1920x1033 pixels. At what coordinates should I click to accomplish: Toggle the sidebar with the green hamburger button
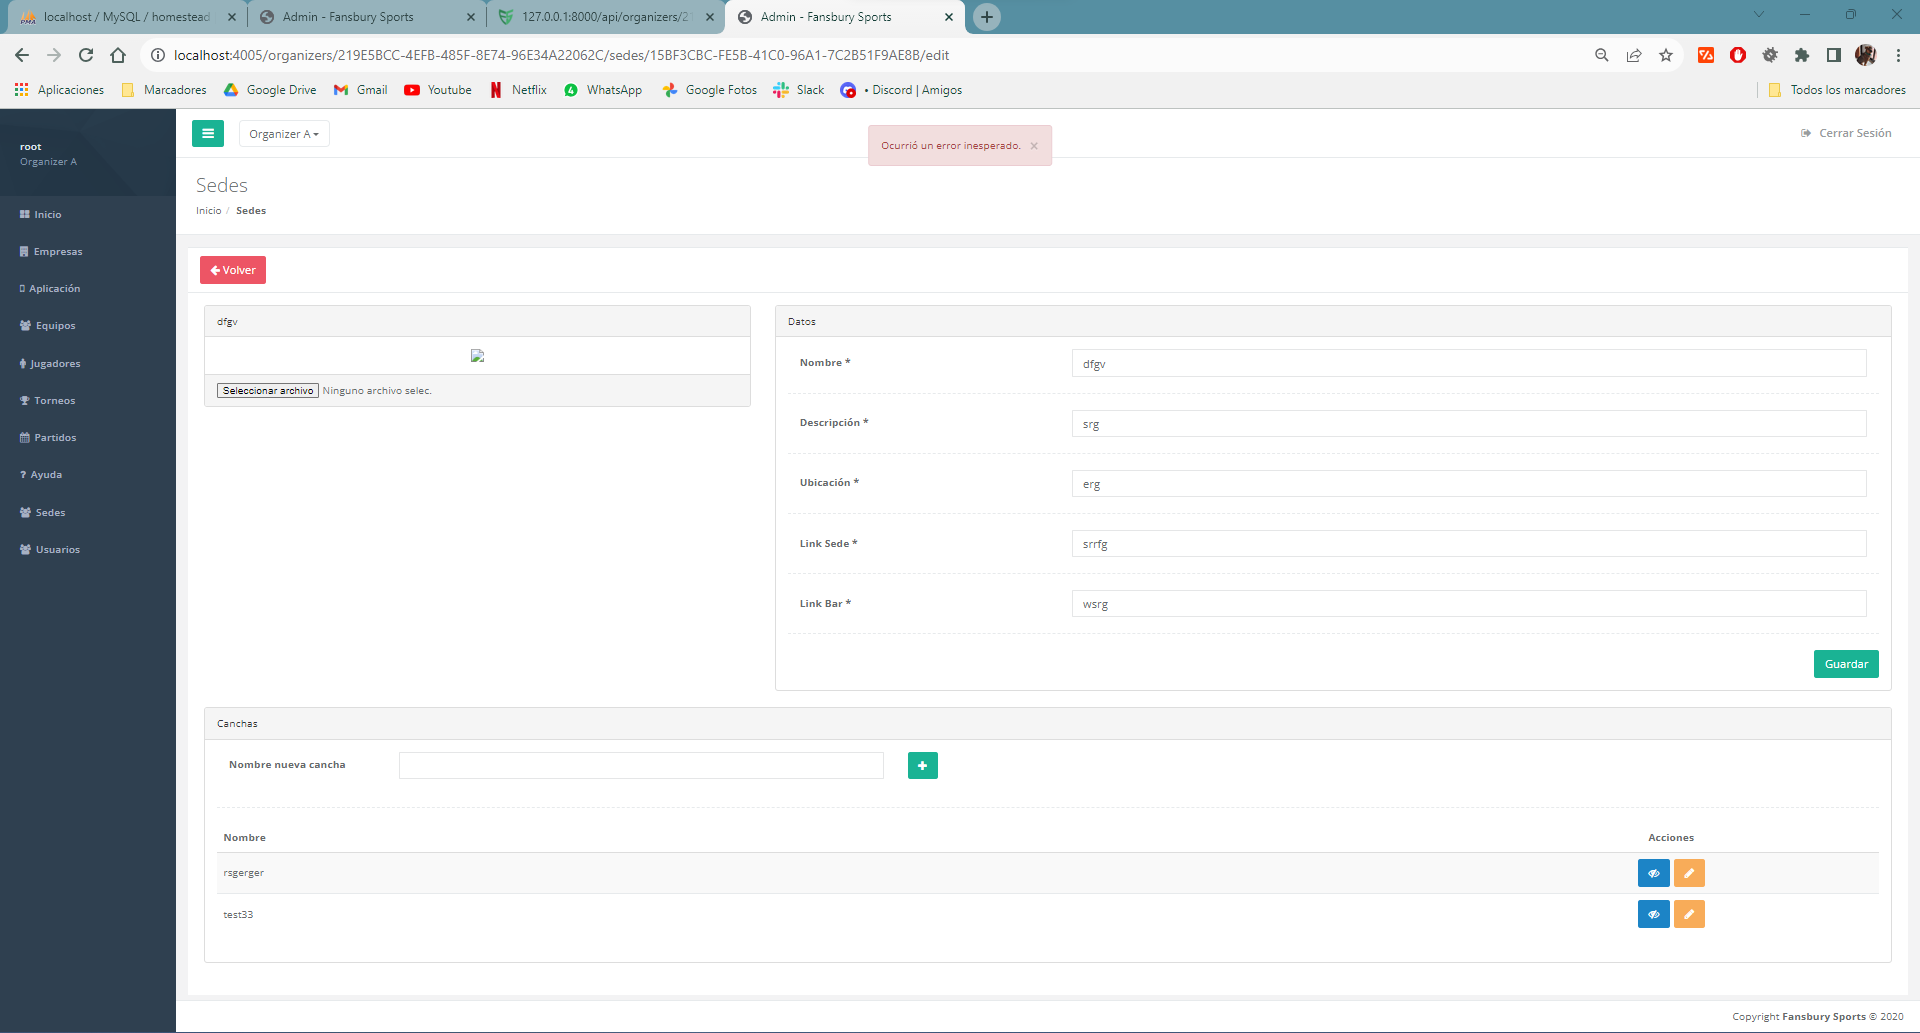(x=208, y=133)
